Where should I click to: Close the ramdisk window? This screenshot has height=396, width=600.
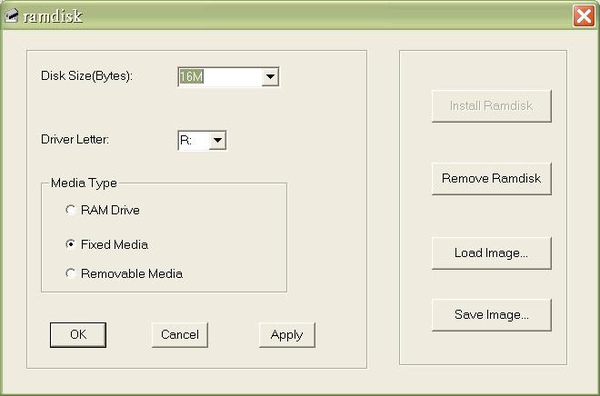(584, 16)
